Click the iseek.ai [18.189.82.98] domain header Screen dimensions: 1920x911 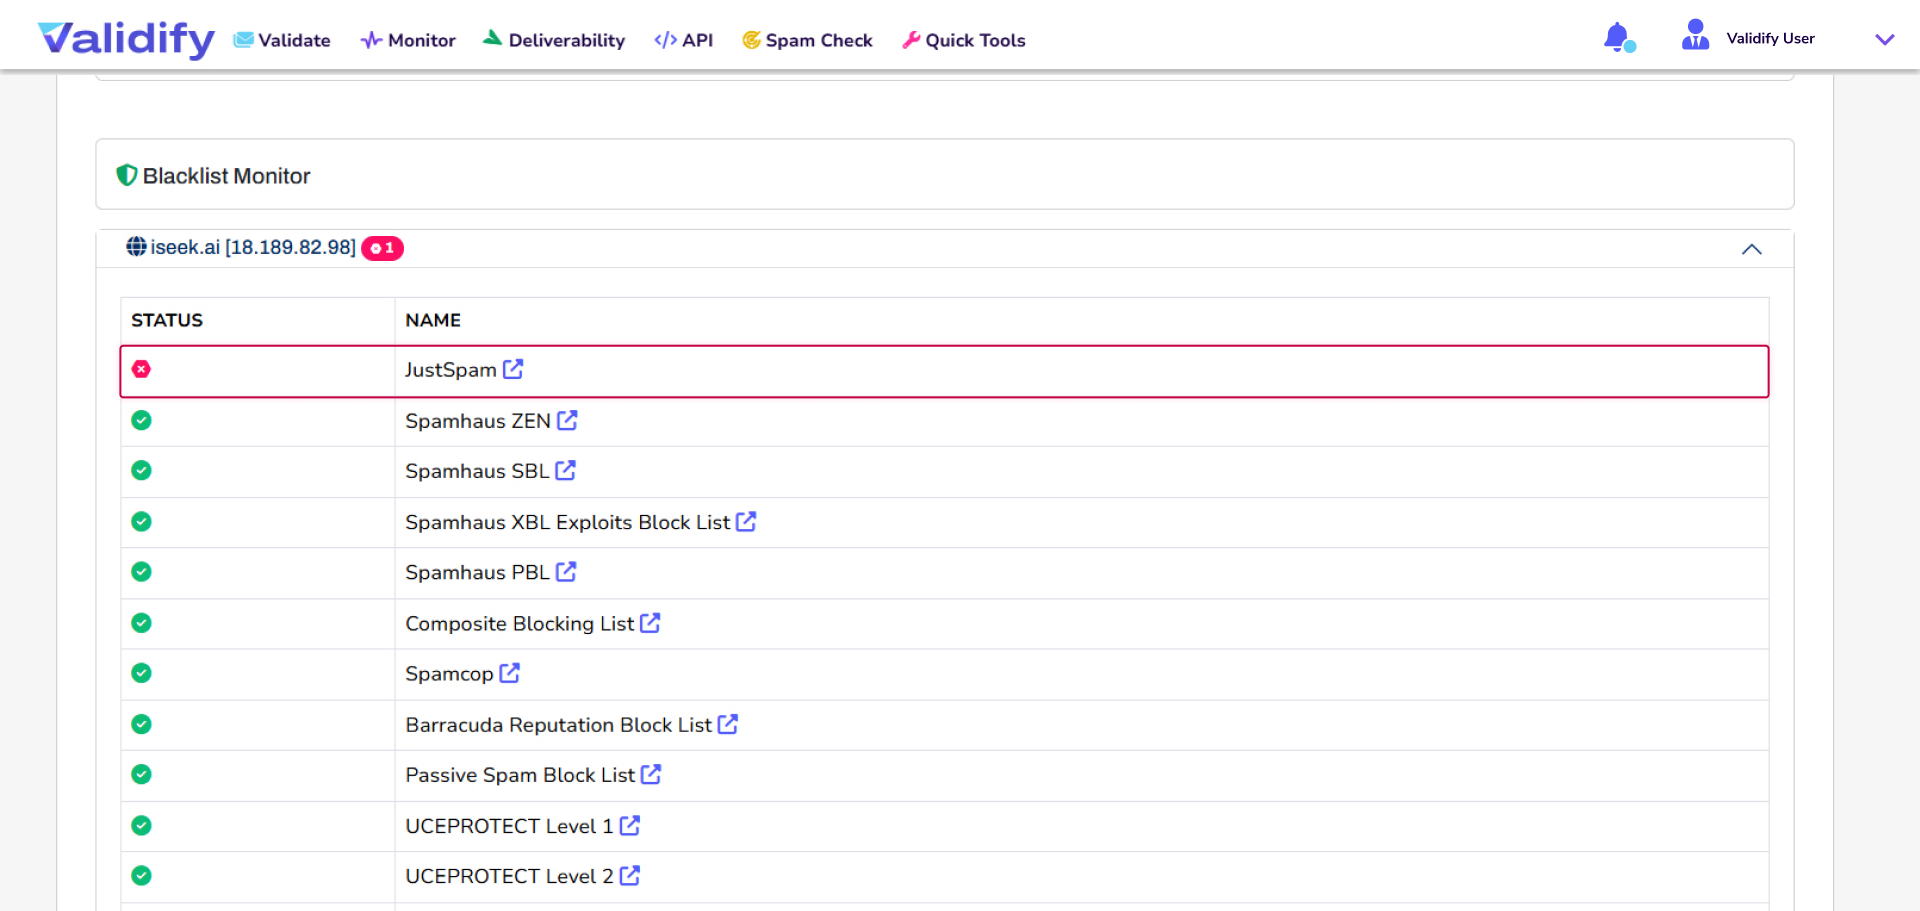click(x=252, y=247)
